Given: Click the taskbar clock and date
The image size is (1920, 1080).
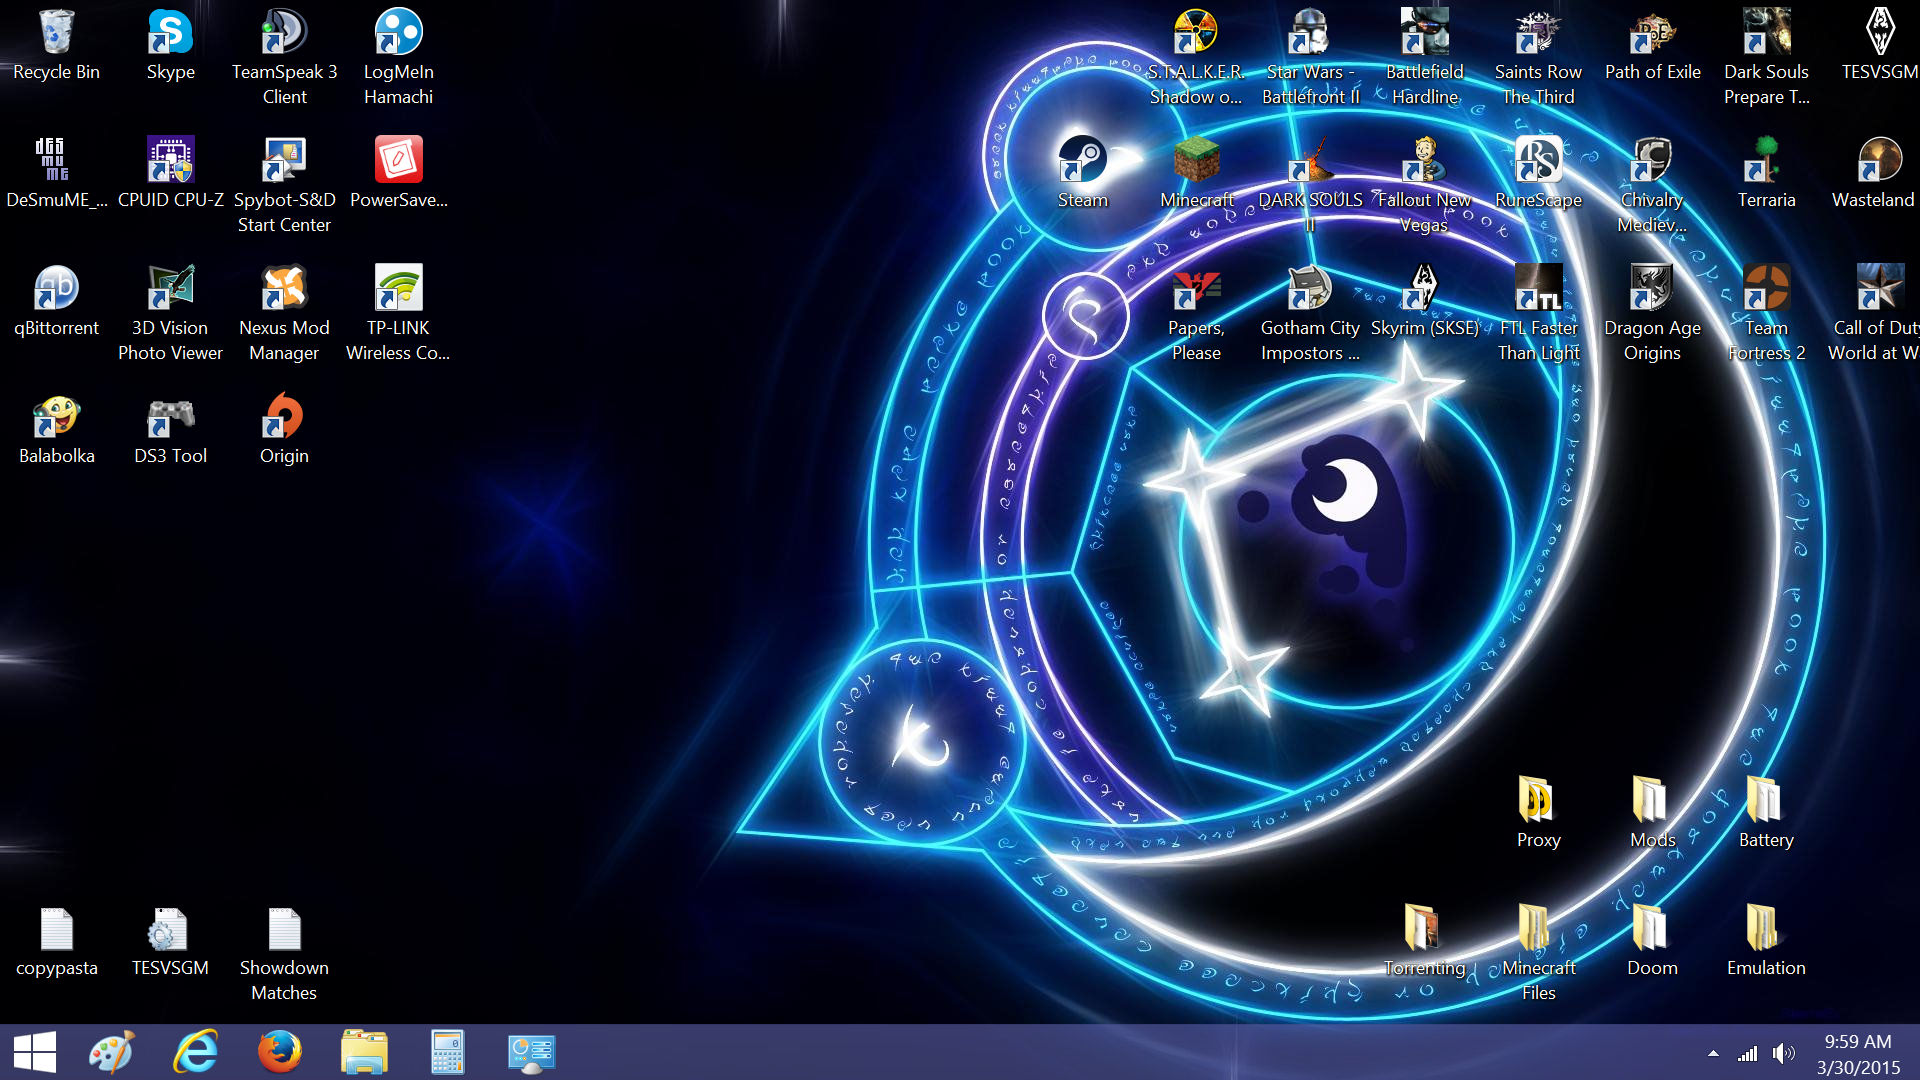Looking at the screenshot, I should tap(1857, 1054).
